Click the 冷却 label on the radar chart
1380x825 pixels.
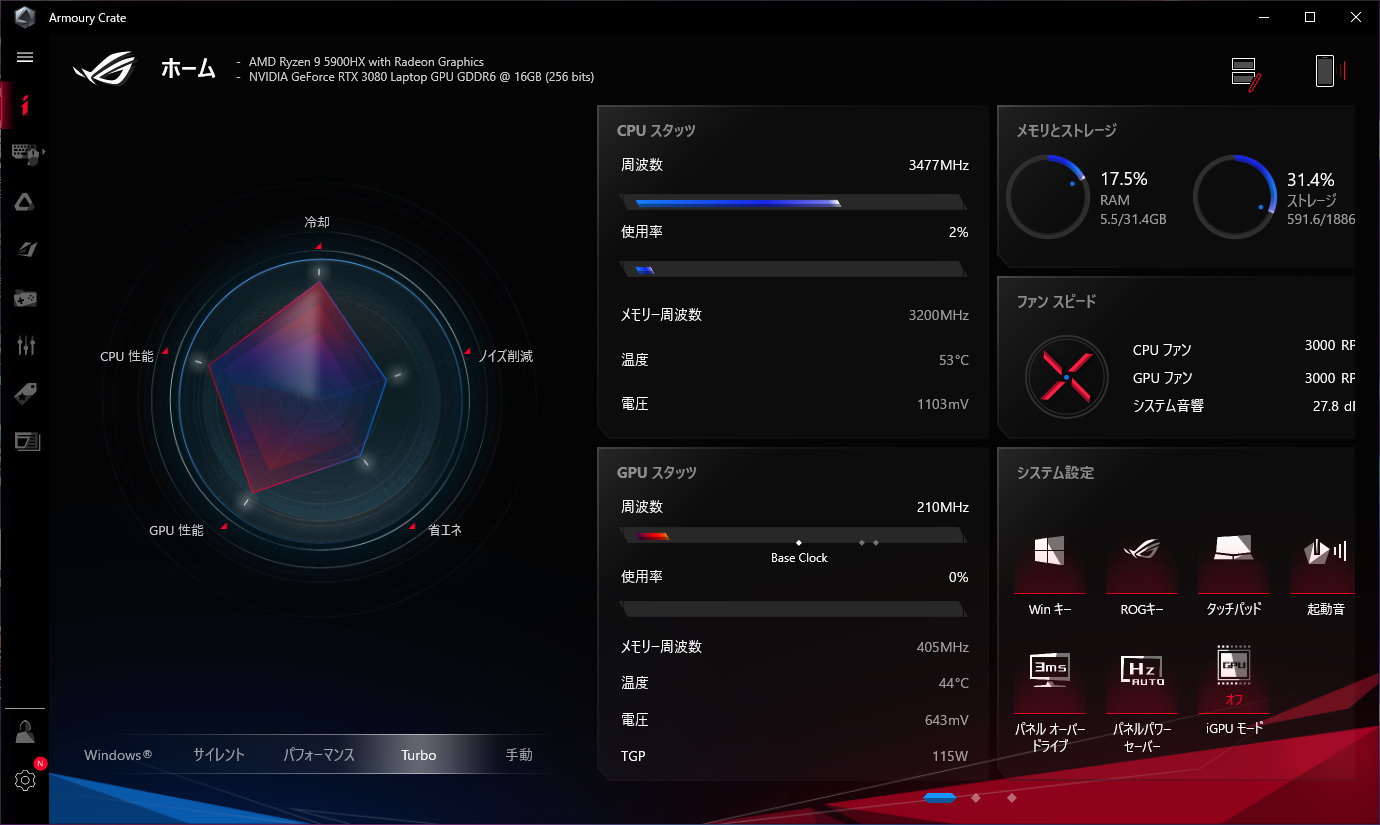point(317,222)
